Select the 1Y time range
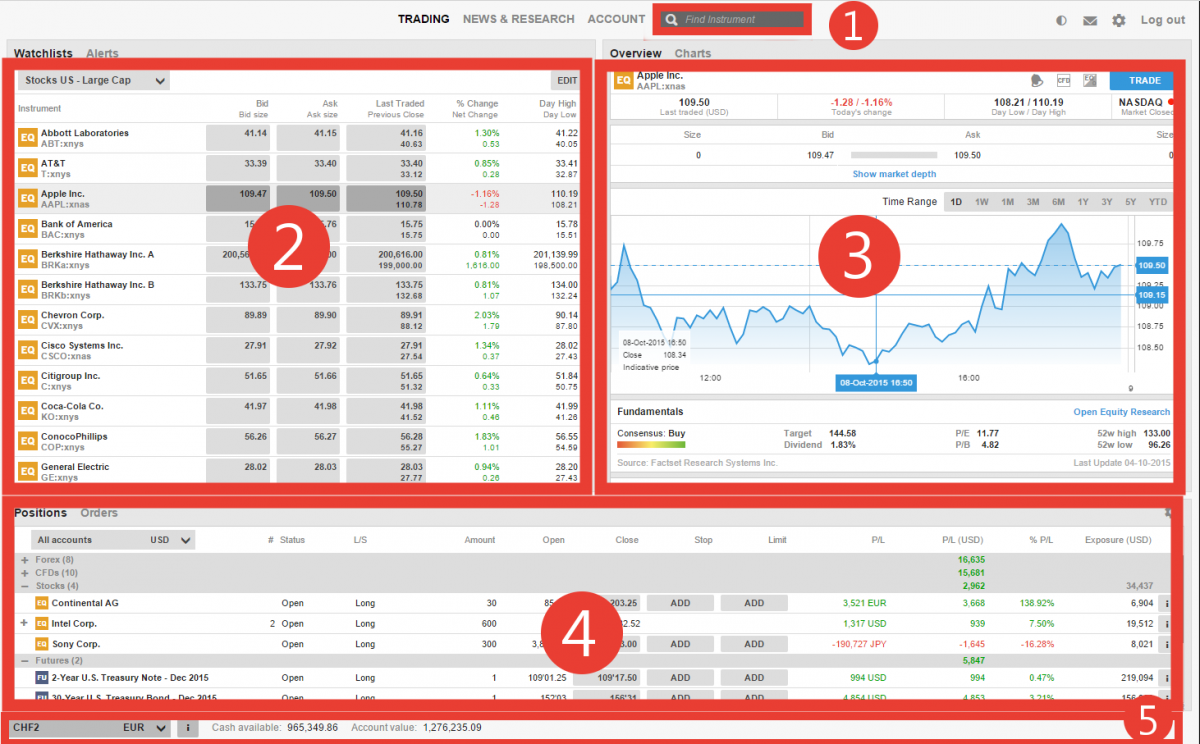The image size is (1200, 744). [x=1083, y=202]
